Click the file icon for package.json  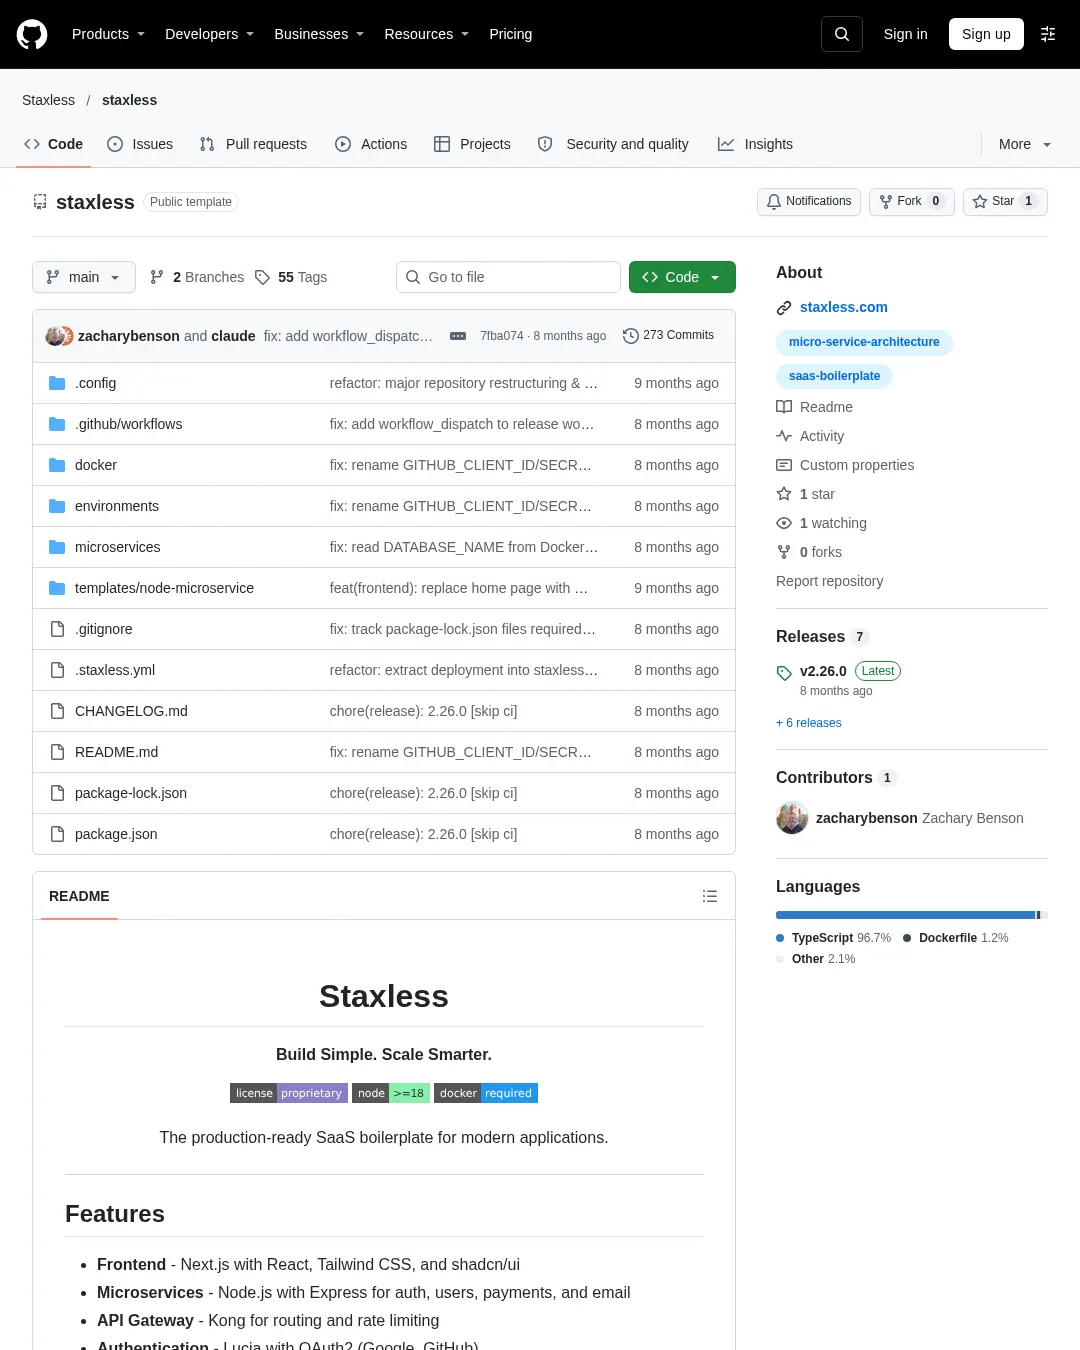(x=57, y=834)
